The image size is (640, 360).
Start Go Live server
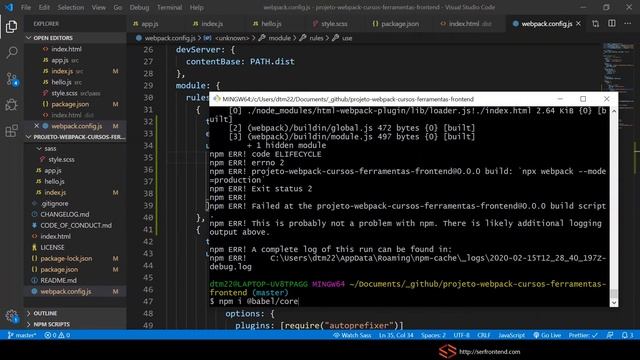pyautogui.click(x=547, y=335)
